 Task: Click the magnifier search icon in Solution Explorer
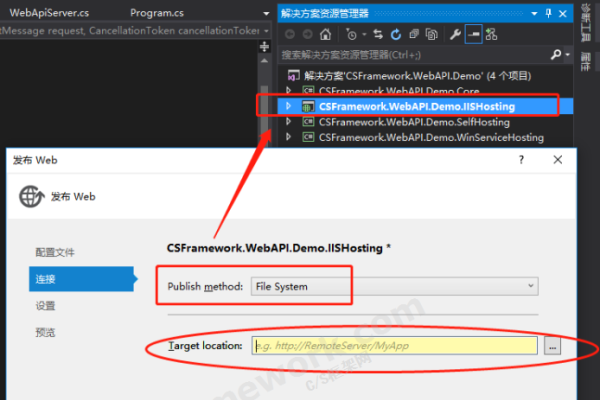556,55
